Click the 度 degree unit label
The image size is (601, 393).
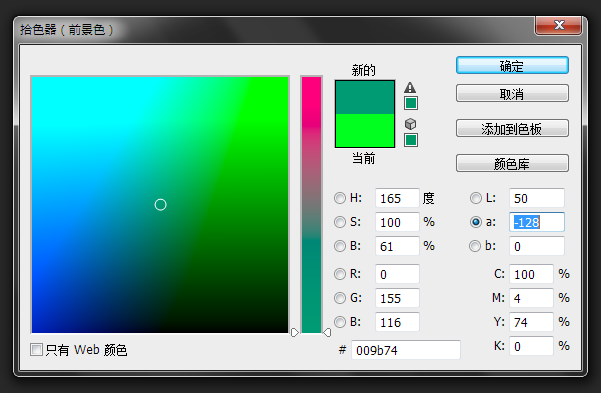click(x=429, y=198)
